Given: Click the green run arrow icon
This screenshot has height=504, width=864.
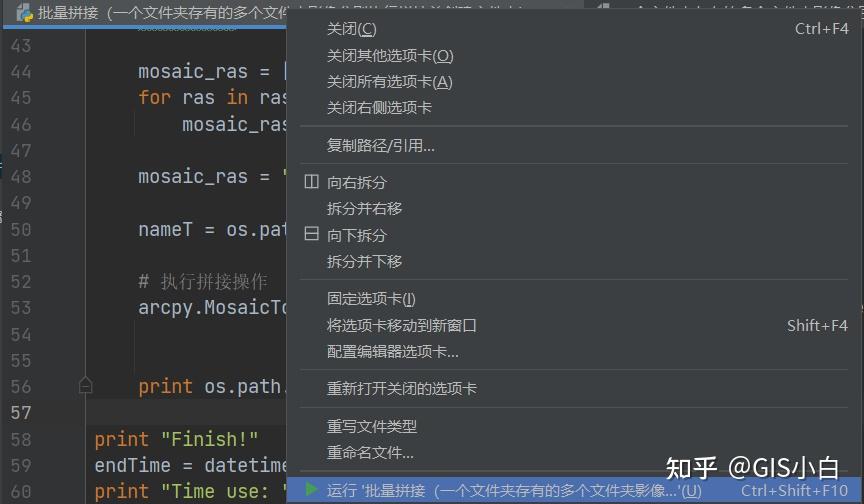Looking at the screenshot, I should coord(311,489).
